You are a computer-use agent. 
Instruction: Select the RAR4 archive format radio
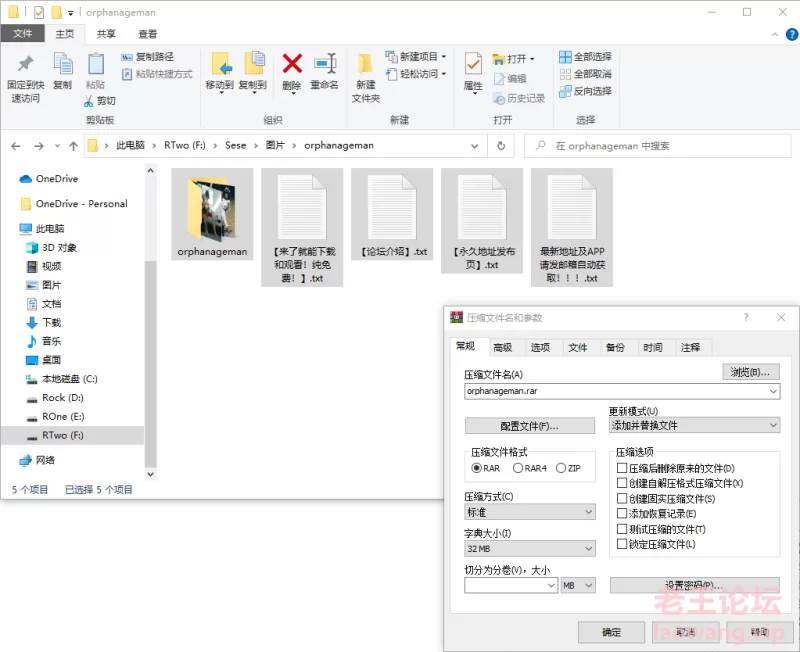point(518,468)
